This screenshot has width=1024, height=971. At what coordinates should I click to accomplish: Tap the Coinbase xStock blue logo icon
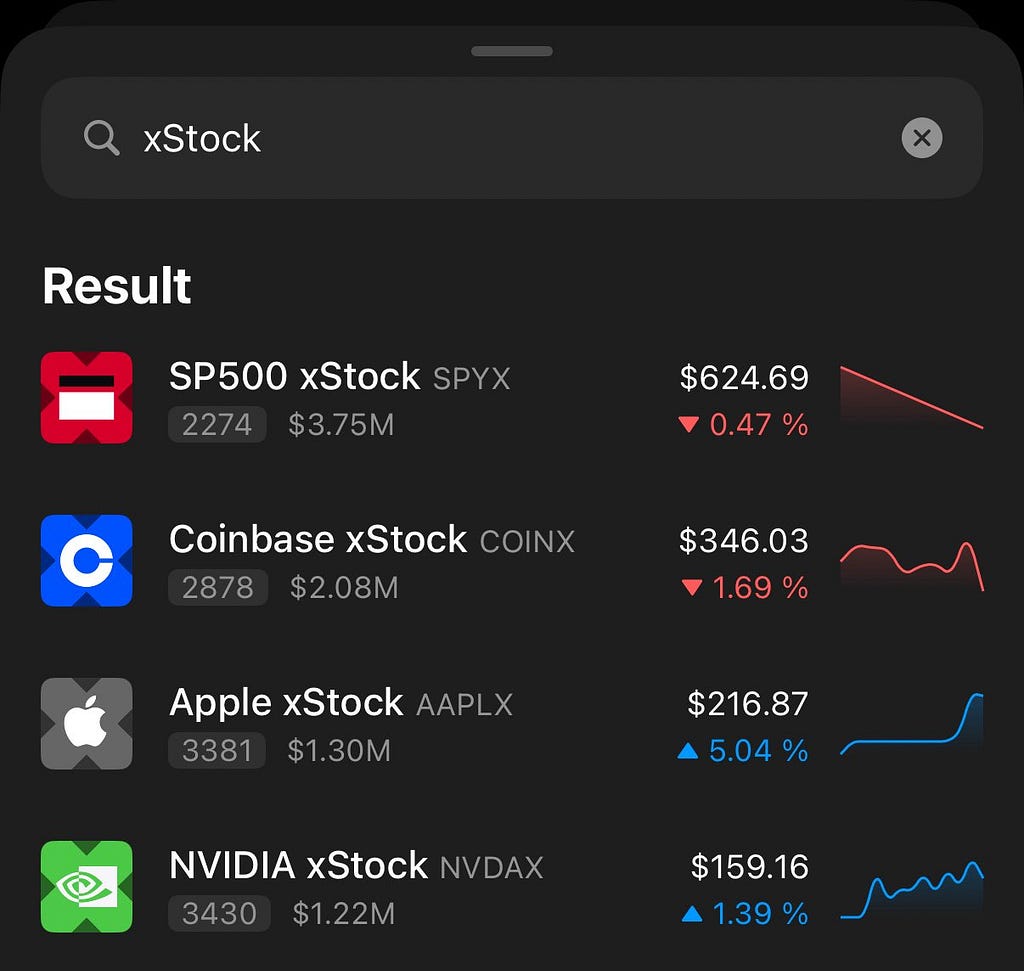pyautogui.click(x=87, y=560)
